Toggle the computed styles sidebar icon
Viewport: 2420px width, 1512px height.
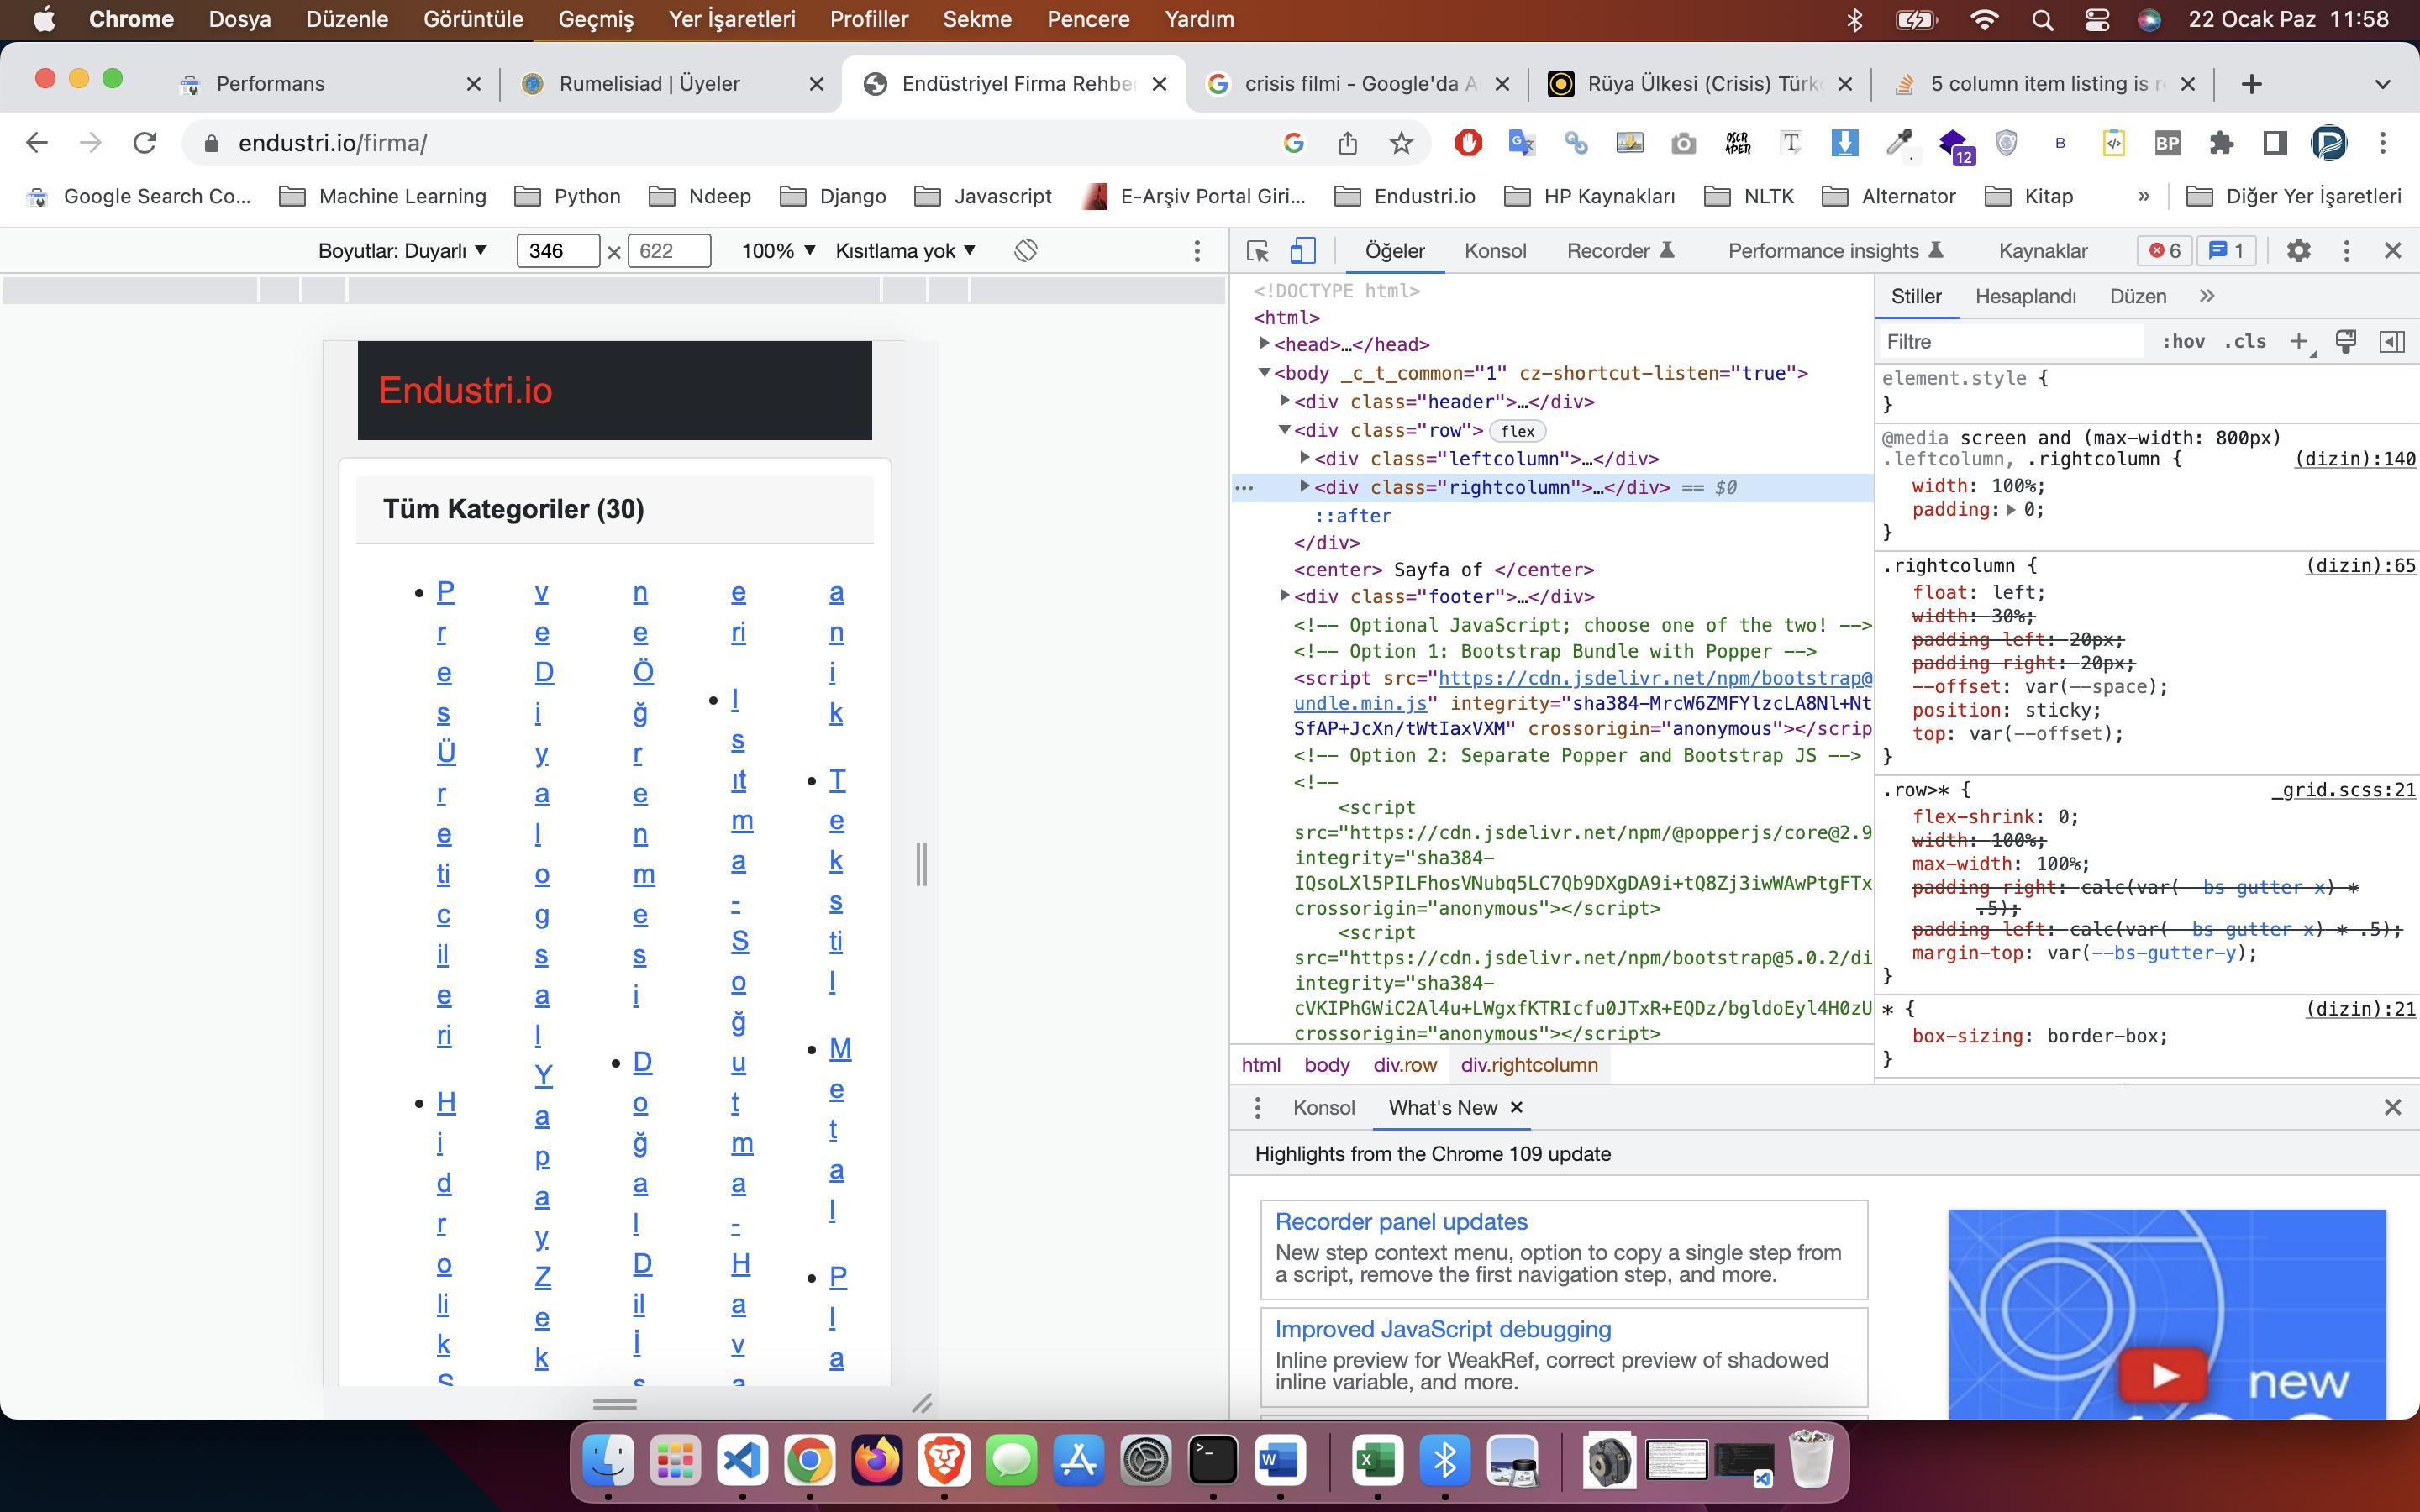coord(2391,342)
